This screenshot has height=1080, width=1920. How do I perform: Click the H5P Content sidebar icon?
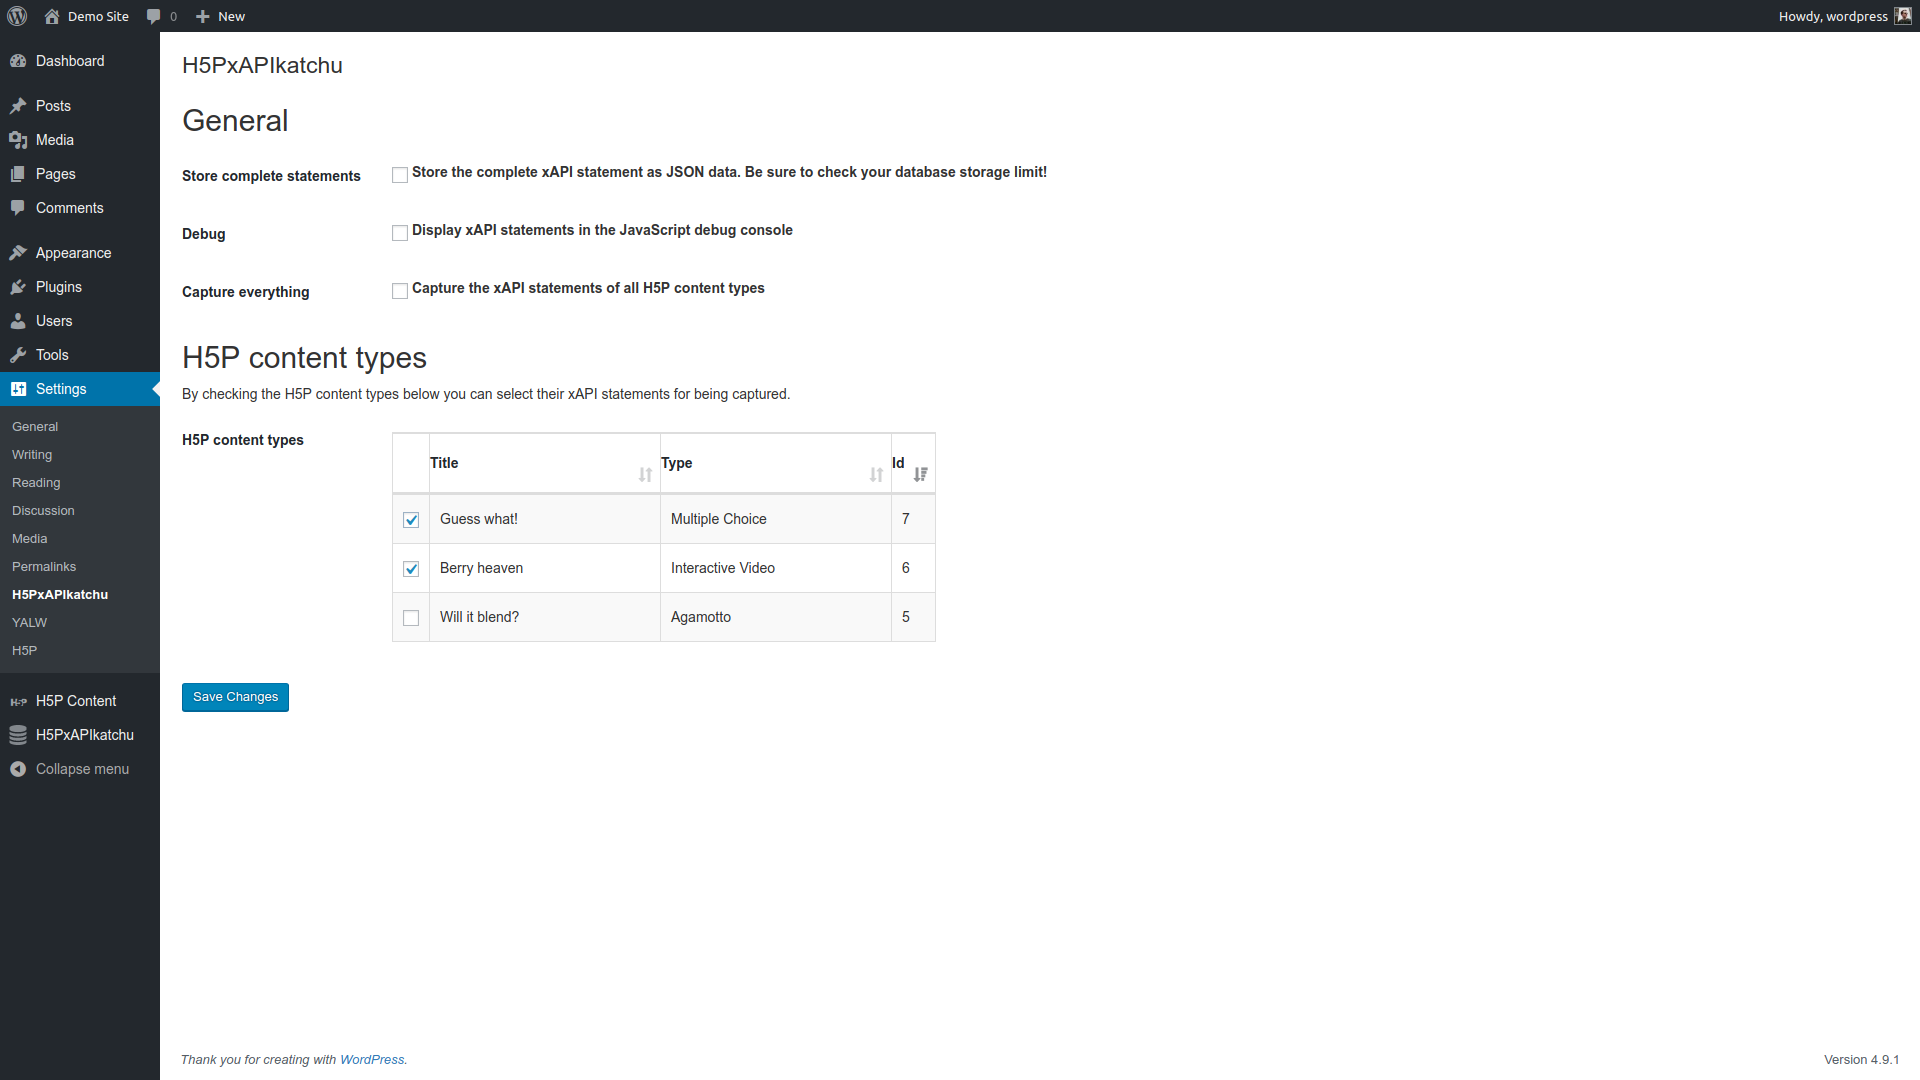(18, 700)
